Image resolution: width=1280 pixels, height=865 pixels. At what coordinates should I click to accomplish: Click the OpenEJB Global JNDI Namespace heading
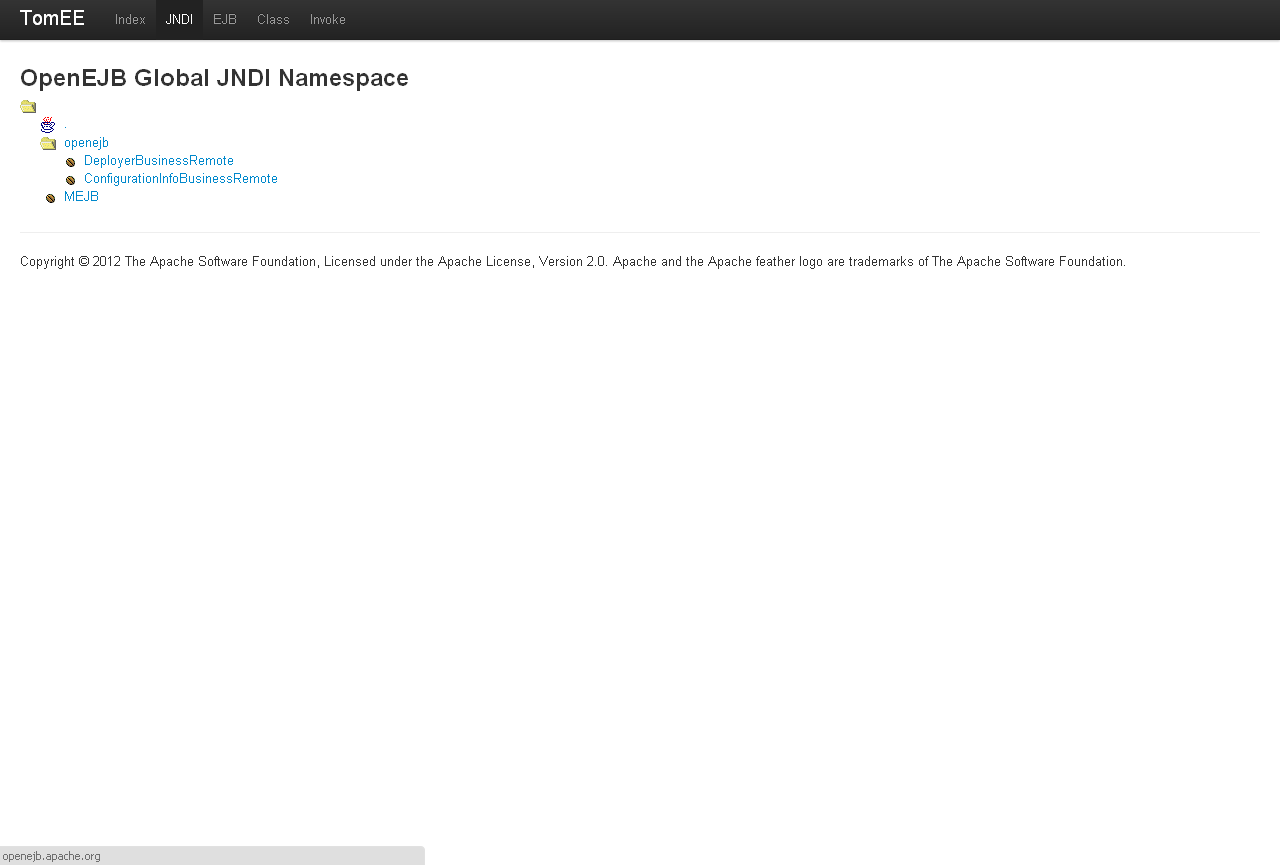[x=214, y=78]
